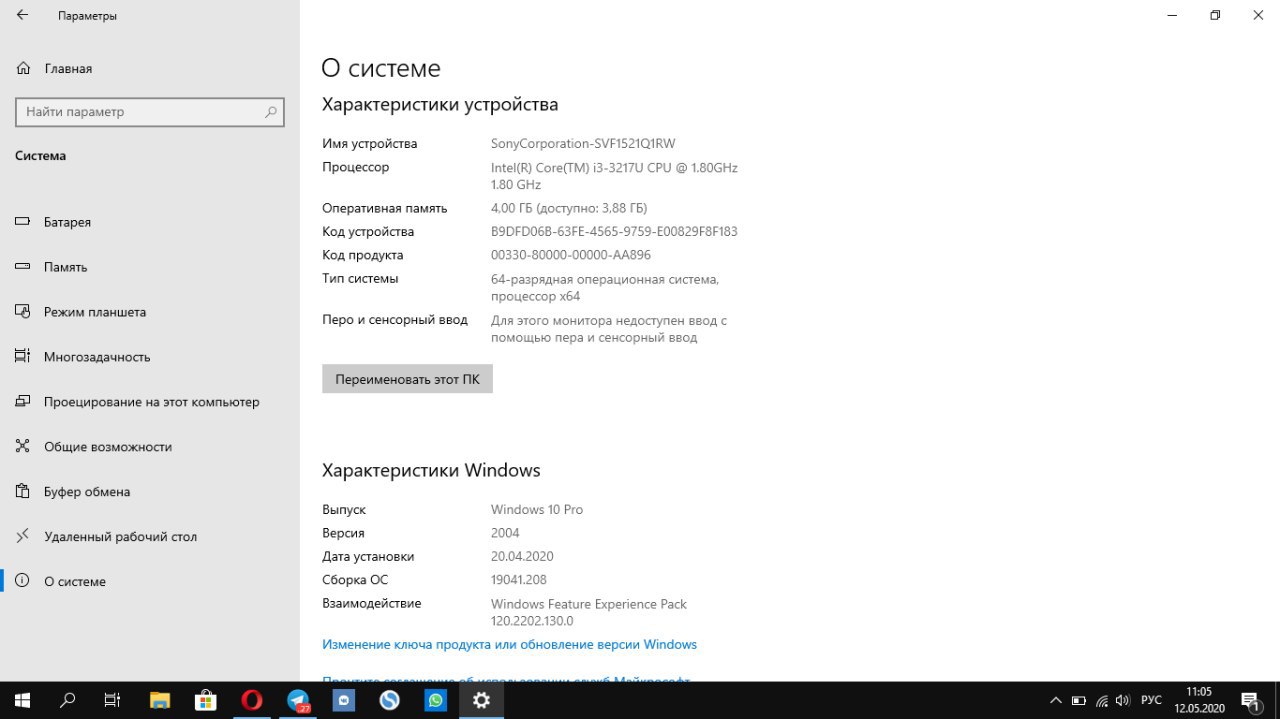Click the Буфер обмена clipboard icon
This screenshot has width=1280, height=719.
23,492
